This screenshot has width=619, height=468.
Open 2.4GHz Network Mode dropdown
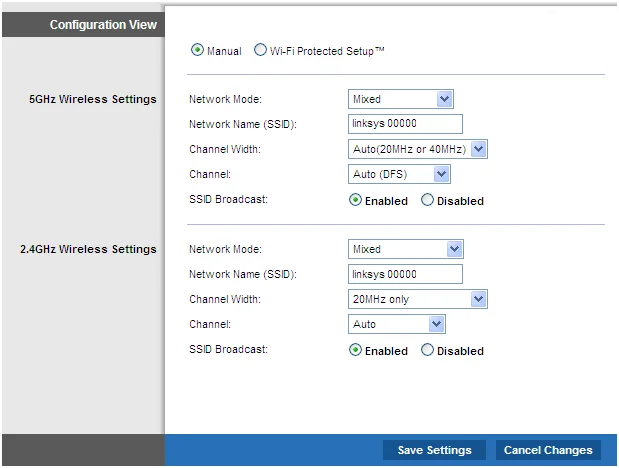pos(406,249)
